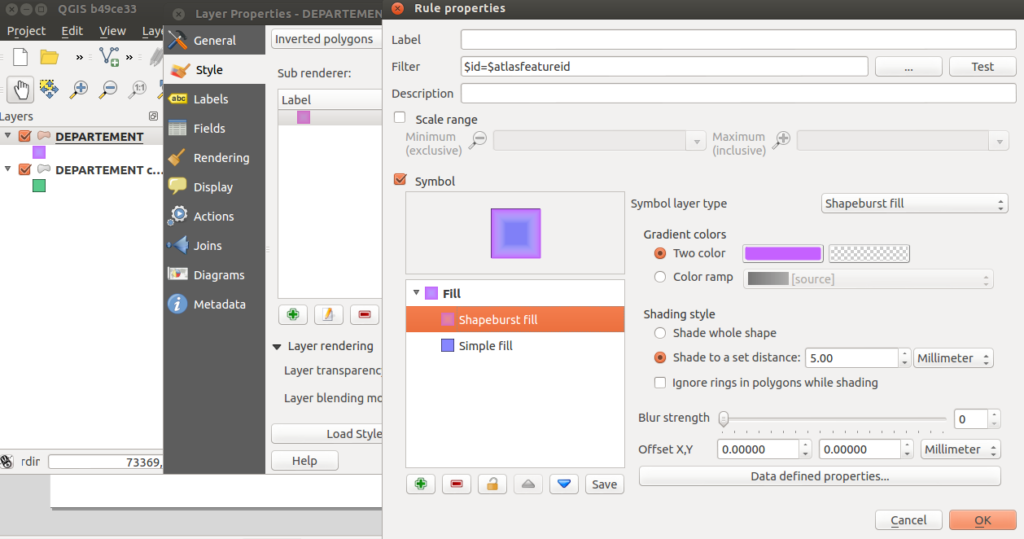Remove symbol layer with red minus button
The width and height of the screenshot is (1024, 539).
coord(456,484)
